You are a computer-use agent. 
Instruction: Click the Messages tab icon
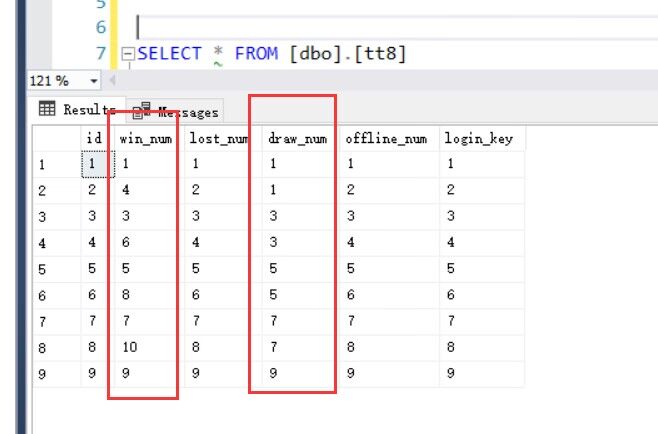coord(141,111)
